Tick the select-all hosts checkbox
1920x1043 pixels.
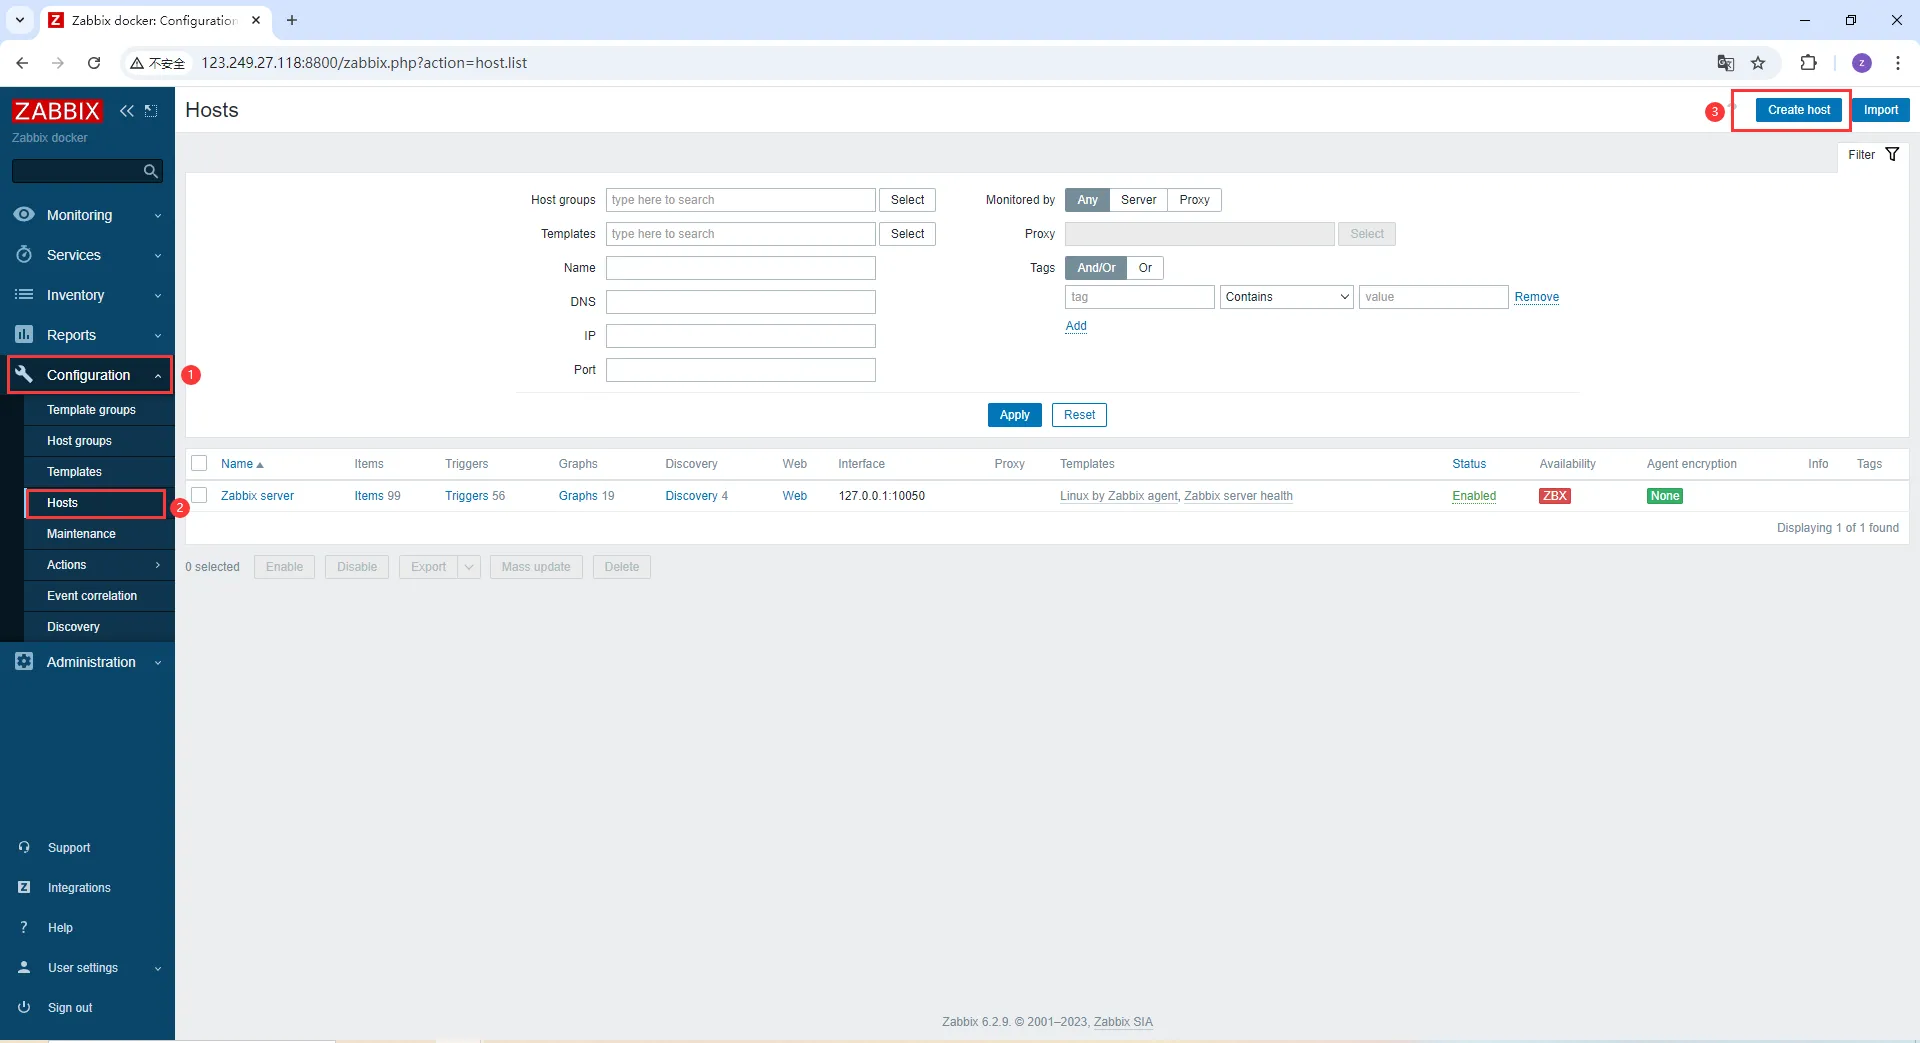(199, 463)
